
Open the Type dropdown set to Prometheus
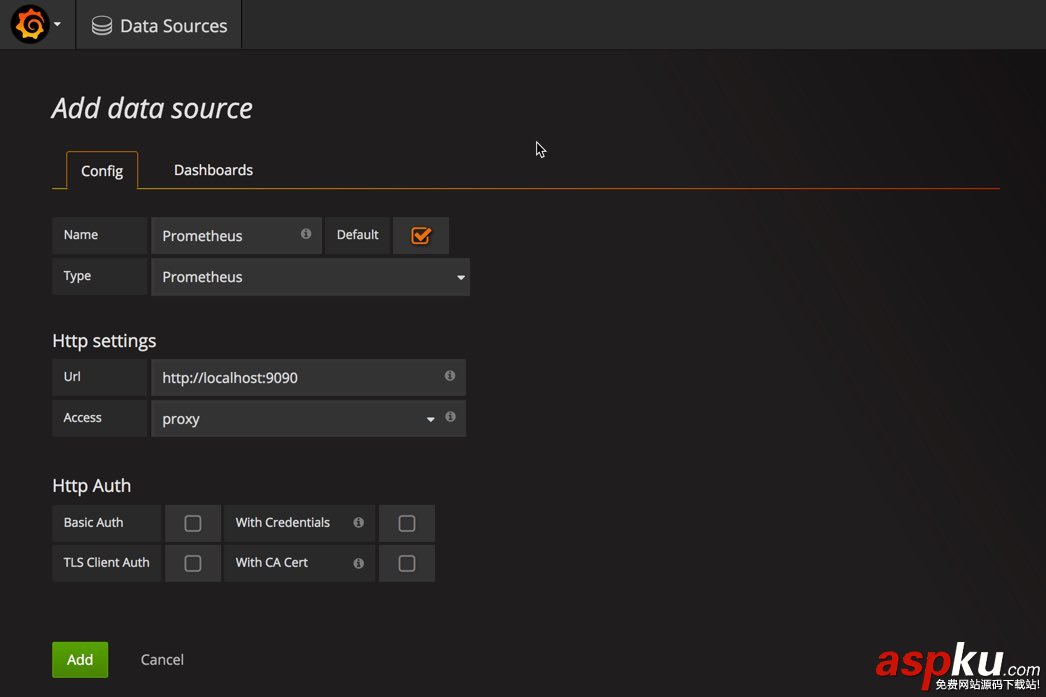310,277
